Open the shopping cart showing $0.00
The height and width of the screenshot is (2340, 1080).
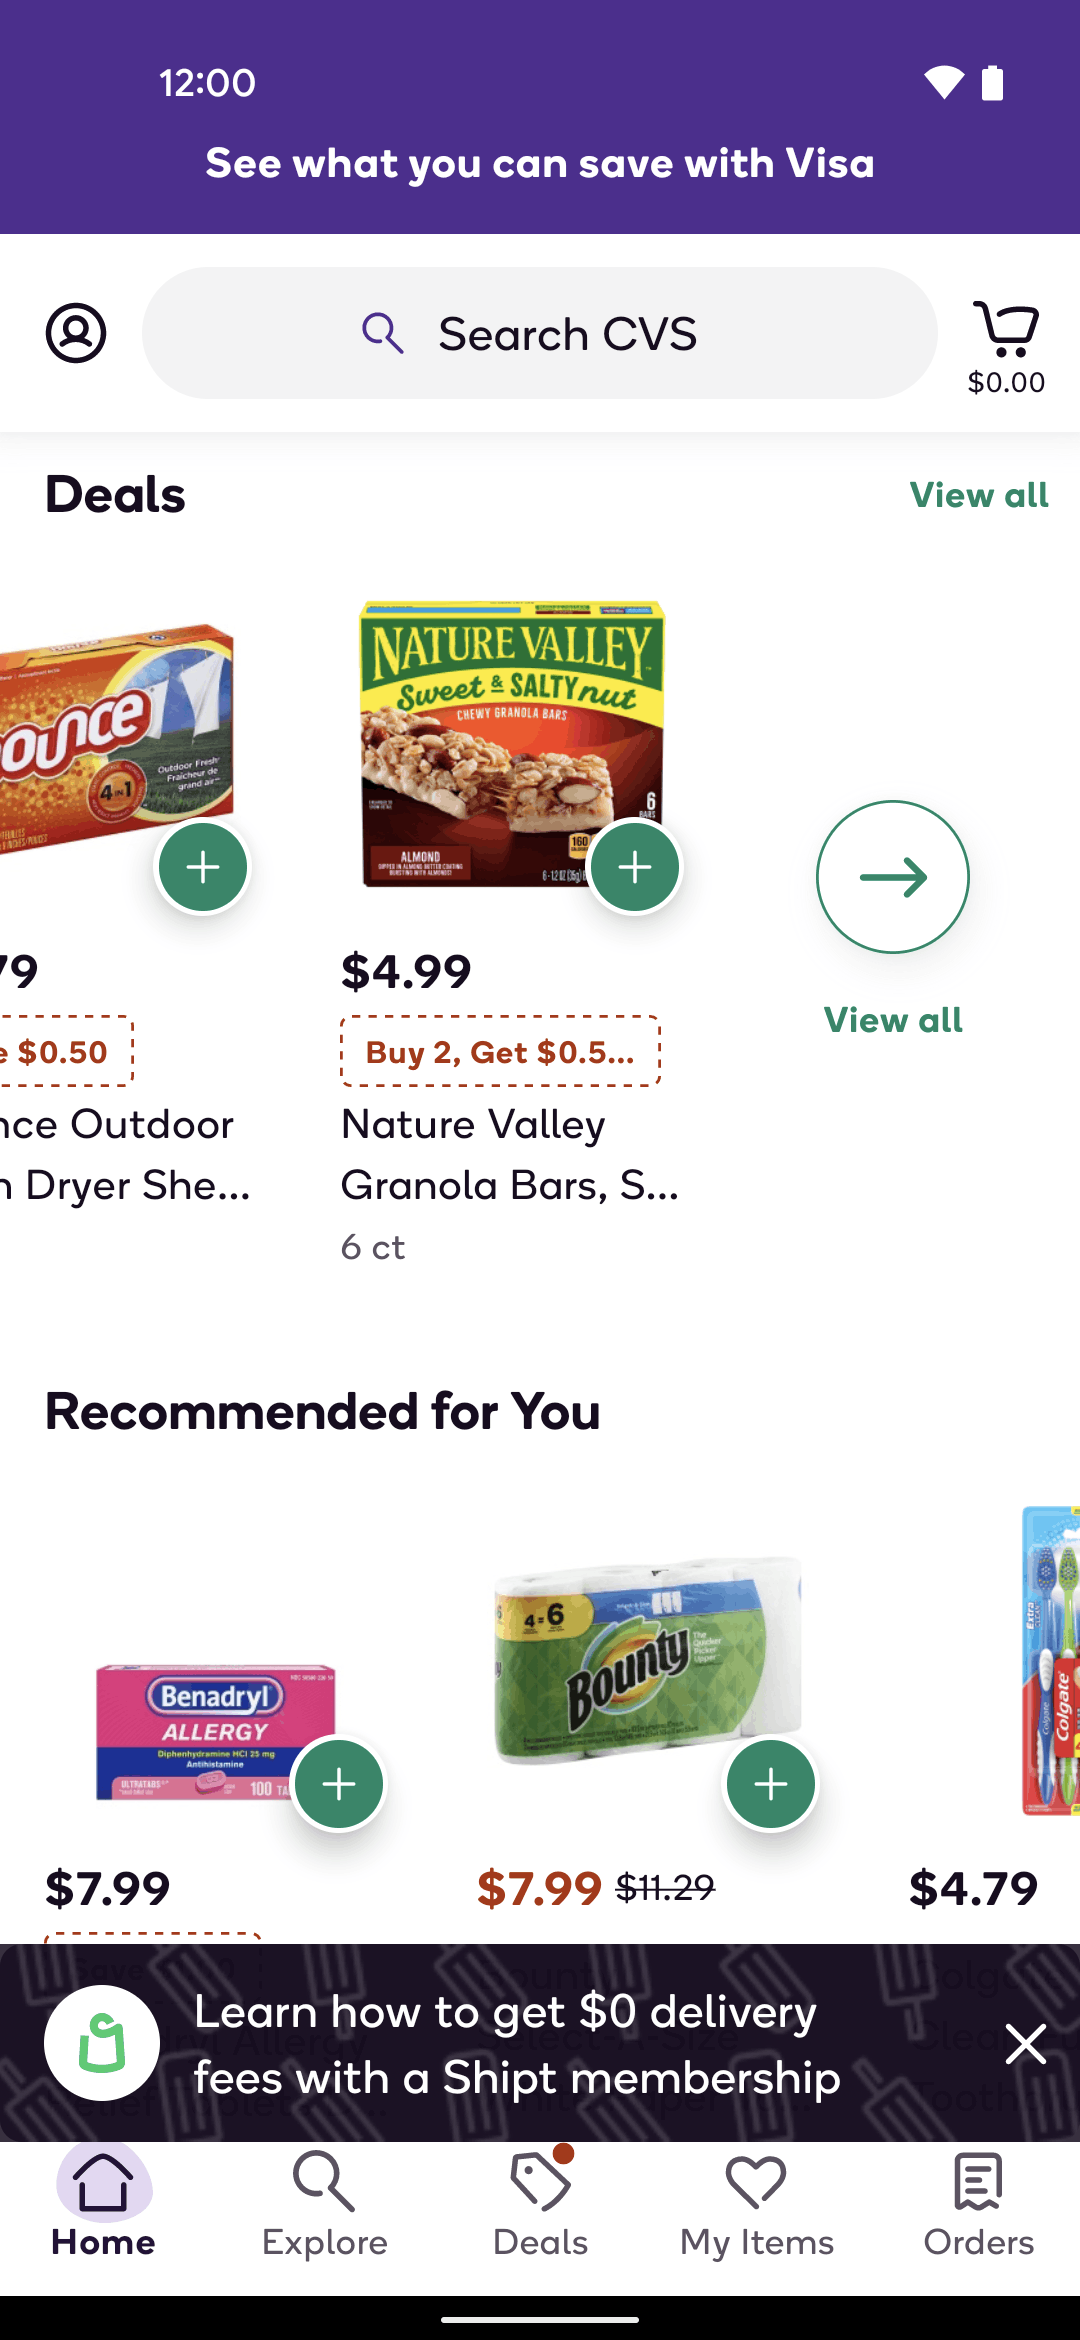coord(1006,347)
